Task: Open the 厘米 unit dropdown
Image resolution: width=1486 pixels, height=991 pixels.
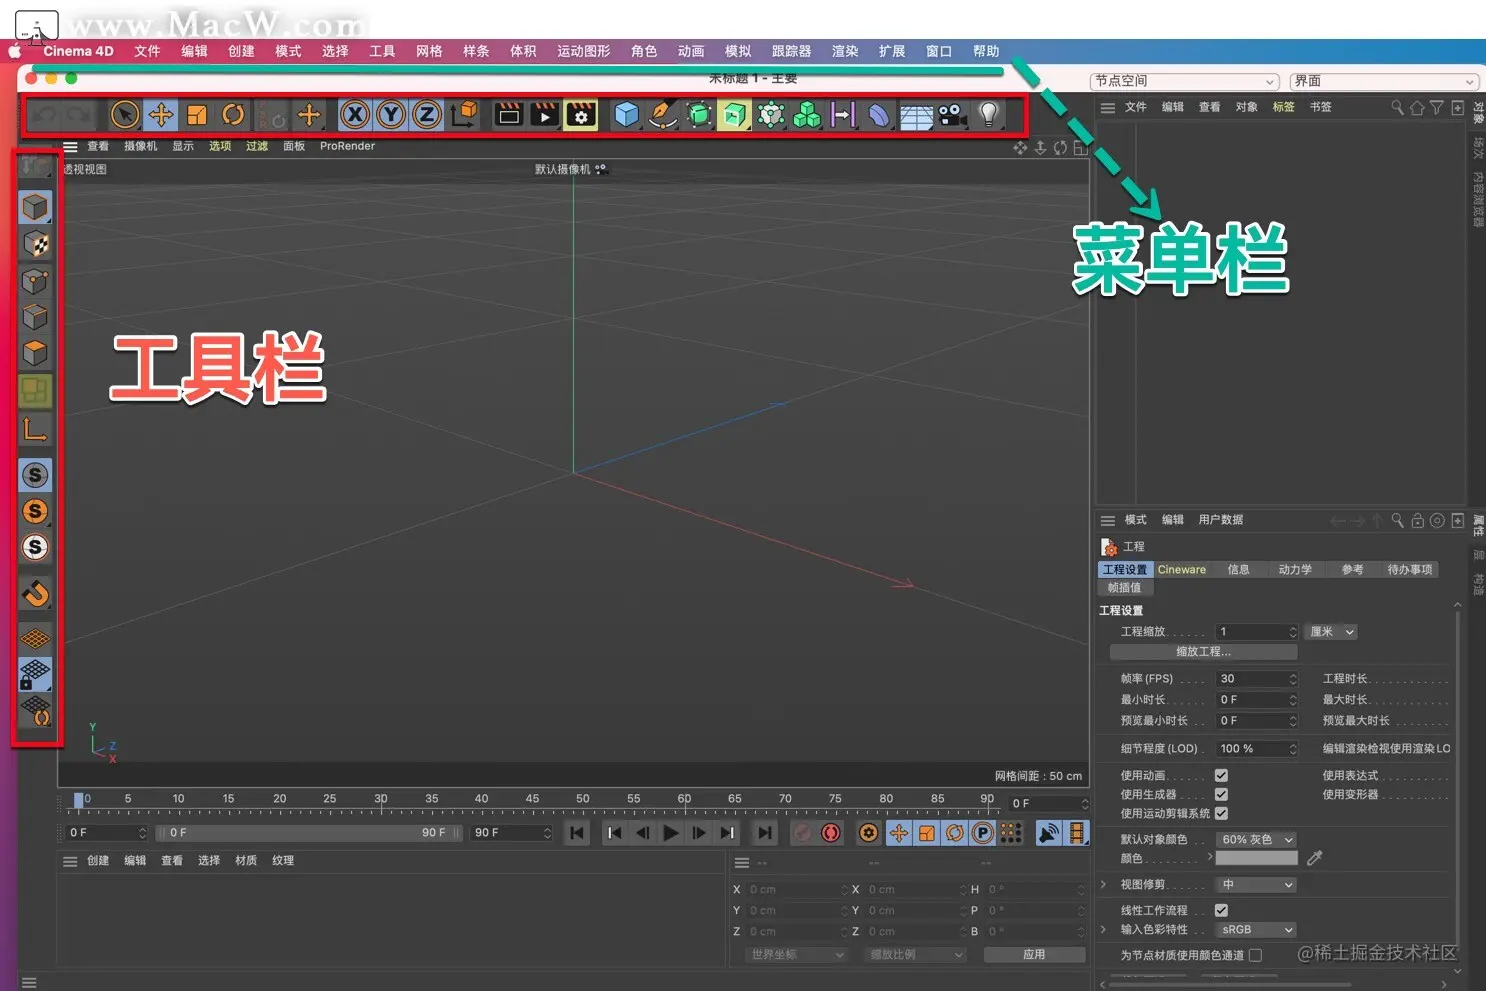Action: click(x=1331, y=632)
